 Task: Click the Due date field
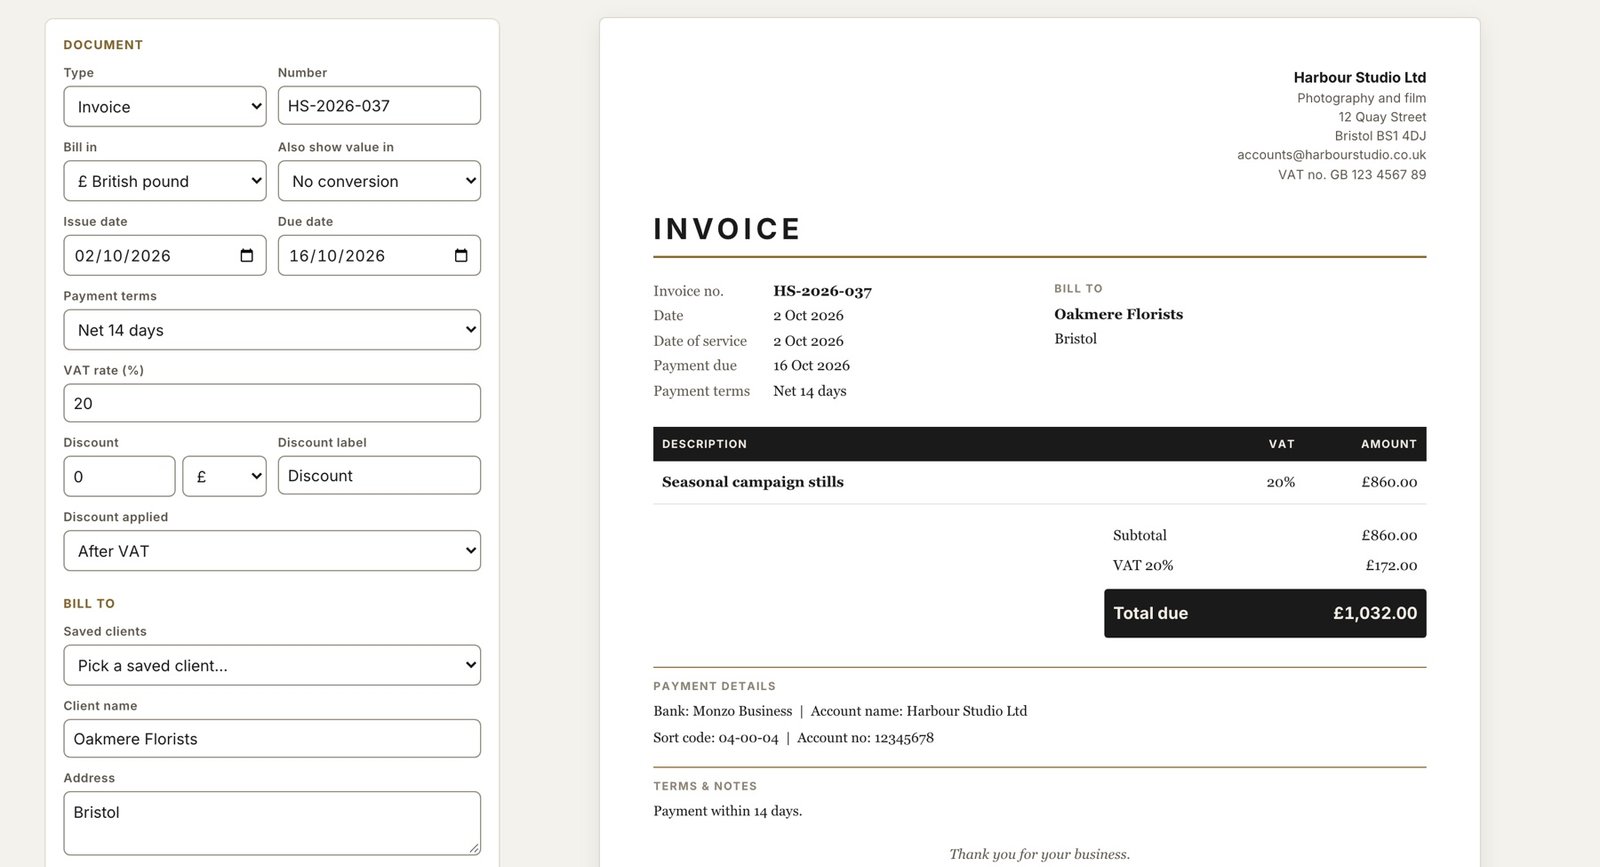(x=379, y=256)
